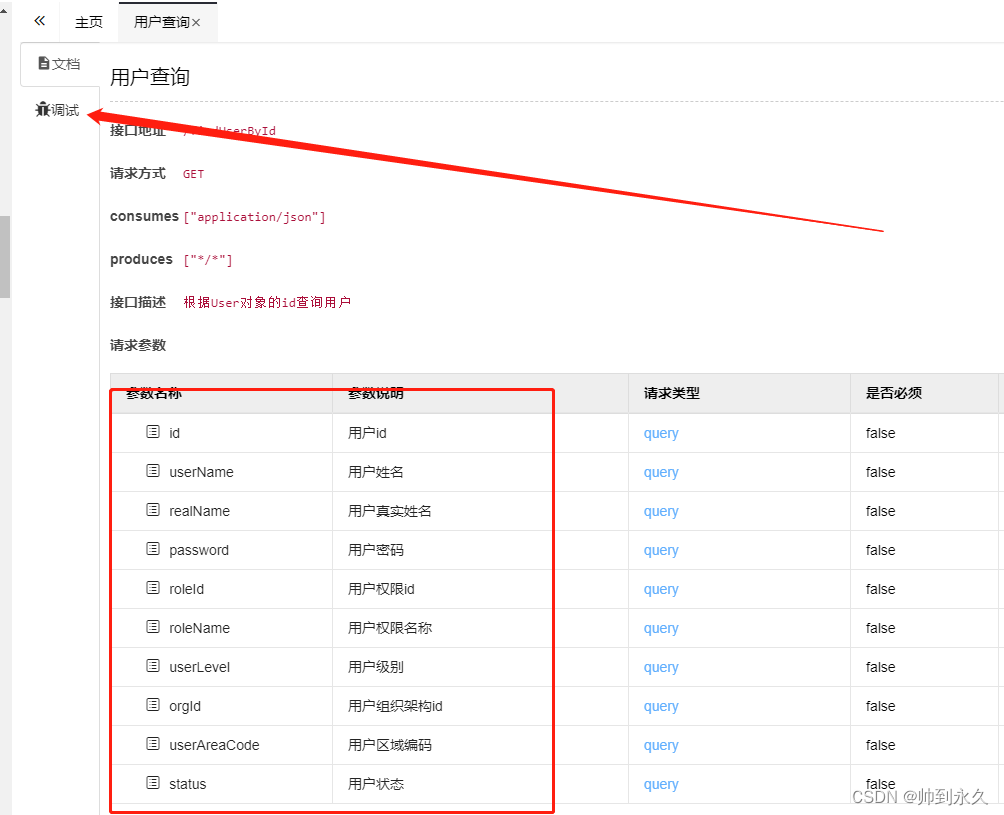
Task: Click the left vertical scrollbar
Action: (4, 255)
